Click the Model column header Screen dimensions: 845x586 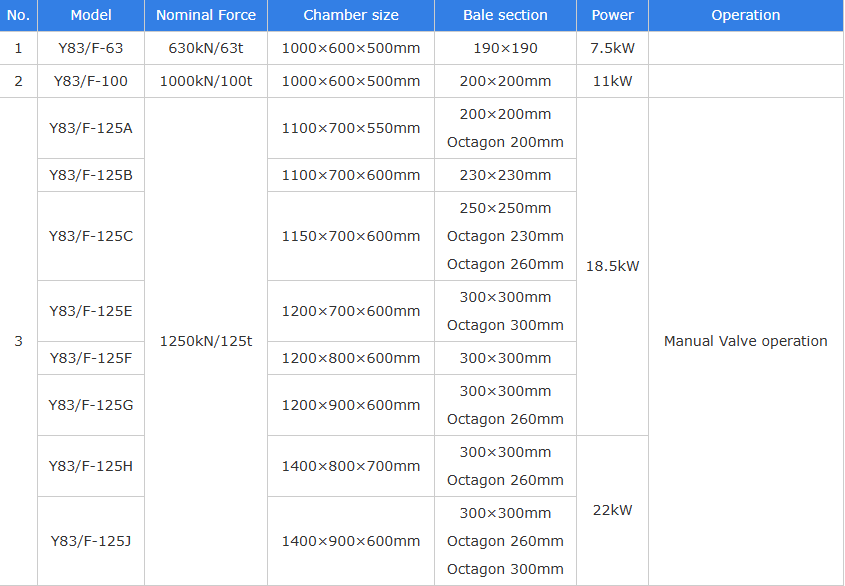point(91,15)
